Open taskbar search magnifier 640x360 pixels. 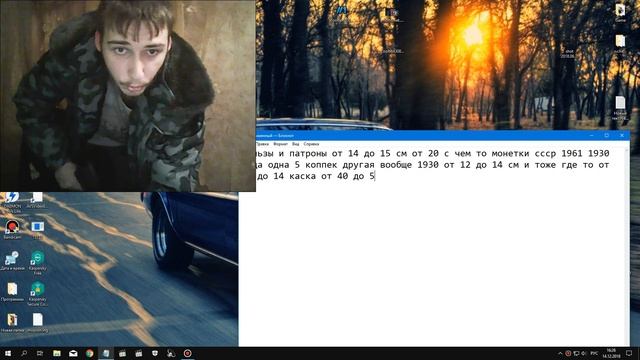tap(24, 353)
